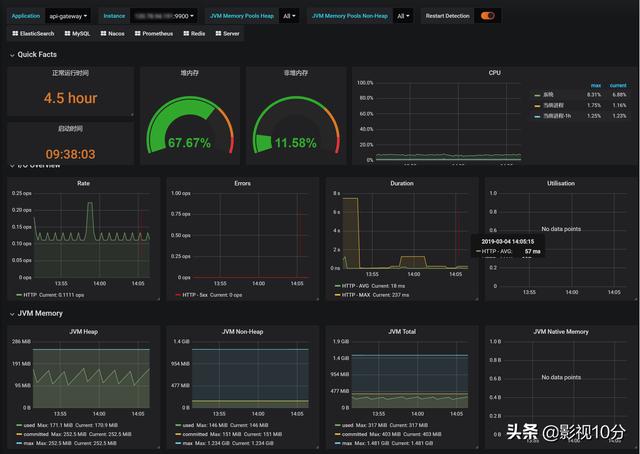Toggle committed series in JVM Heap legend
640x454 pixels.
click(x=36, y=434)
